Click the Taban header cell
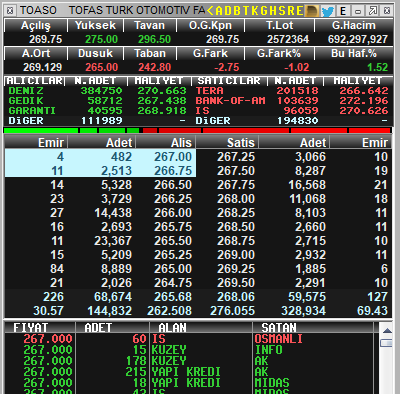Screen dimensions: 400x394 click(150, 53)
